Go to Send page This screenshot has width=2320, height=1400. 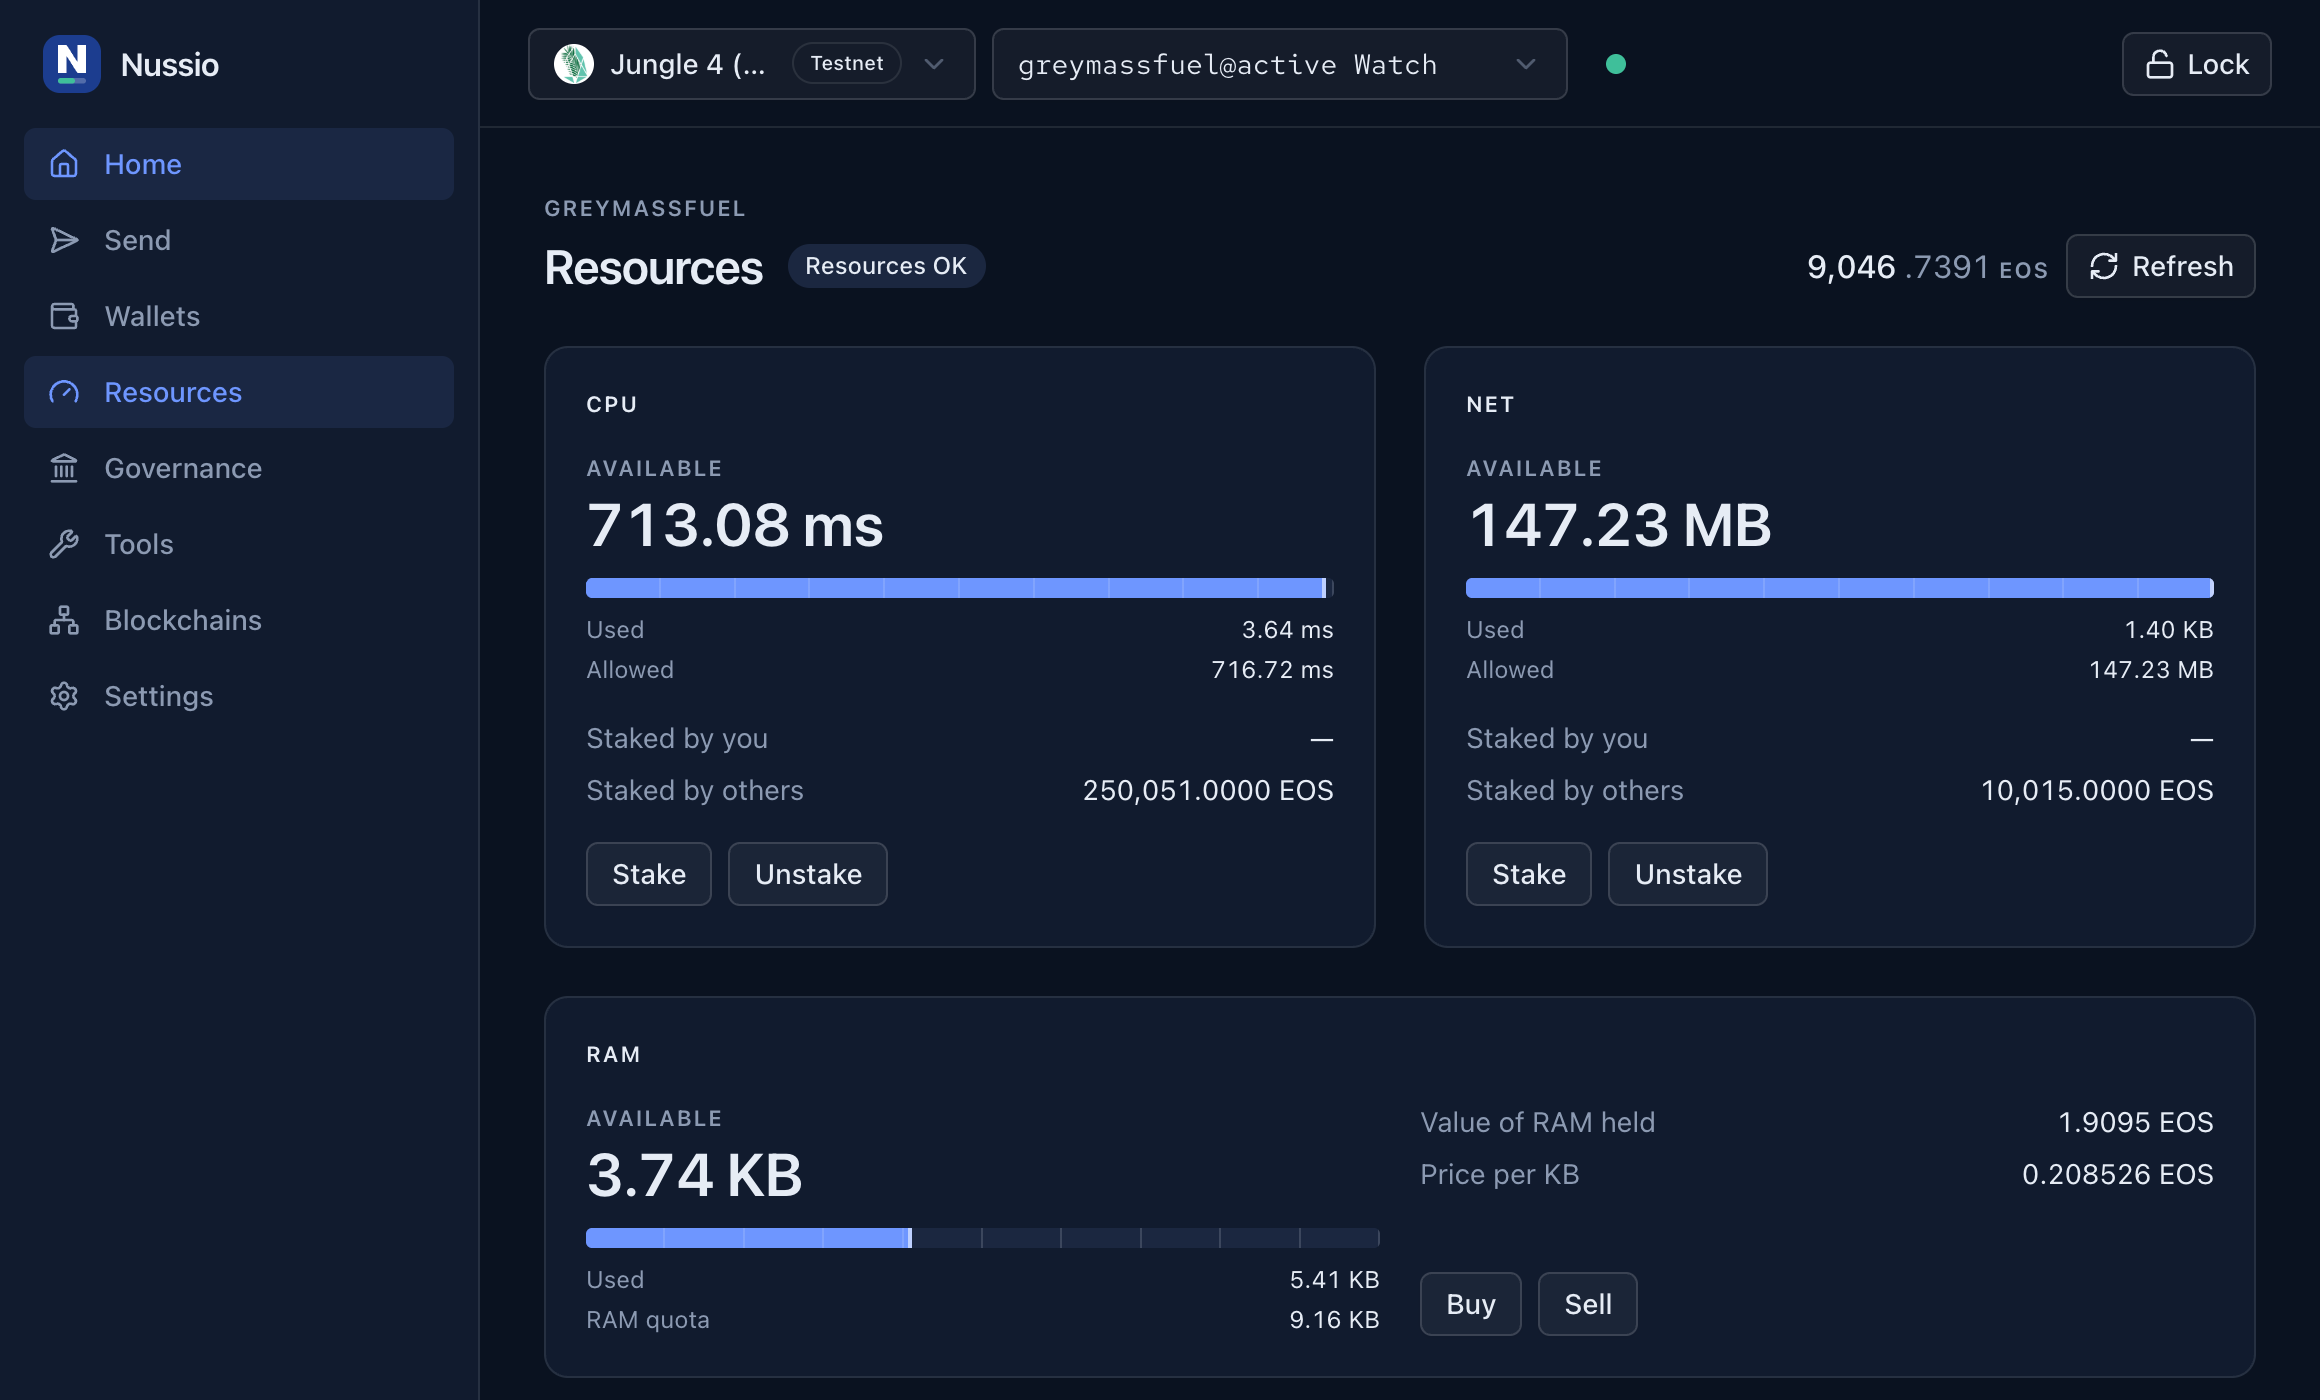coord(239,240)
